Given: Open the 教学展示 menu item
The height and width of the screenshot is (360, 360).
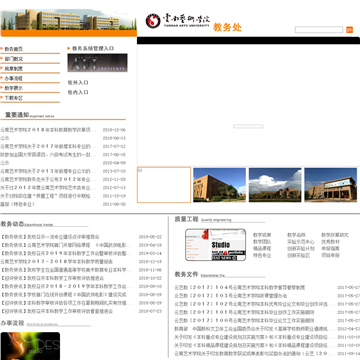Looking at the screenshot, I should tap(14, 88).
